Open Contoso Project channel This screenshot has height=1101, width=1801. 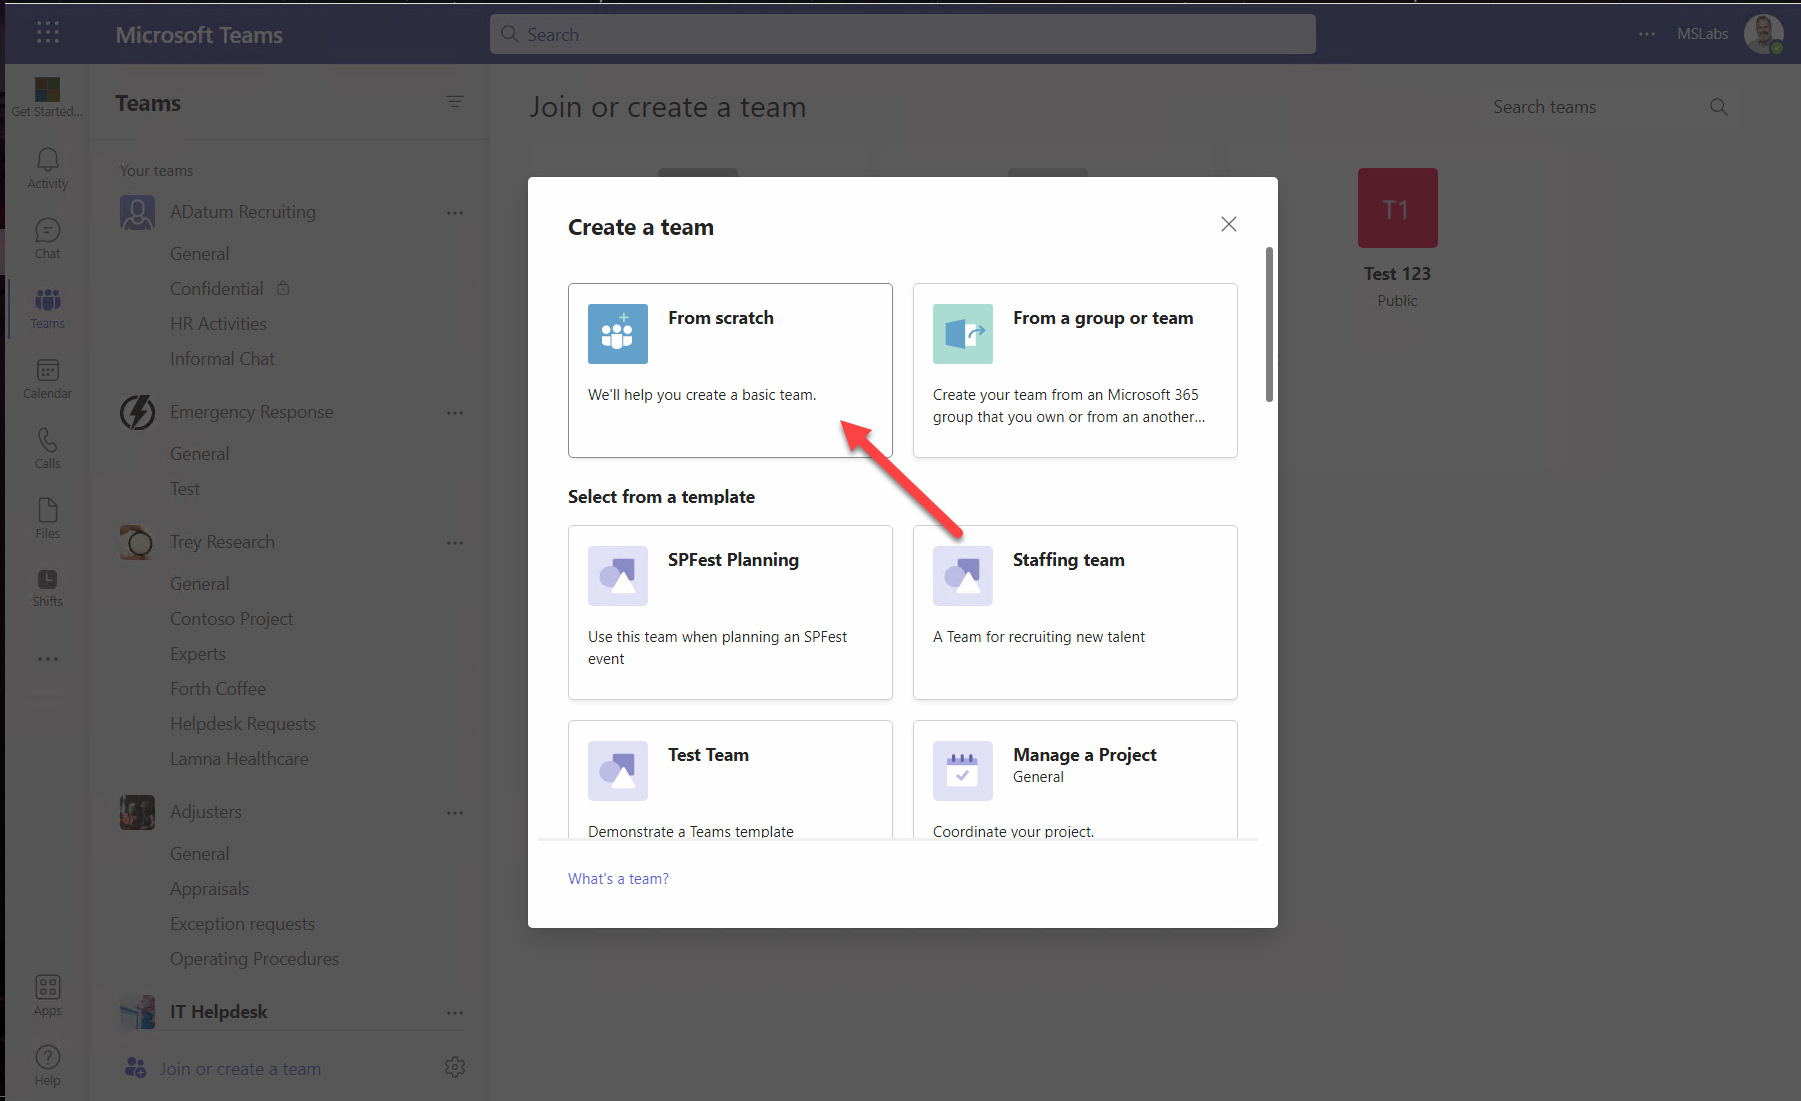[x=231, y=619]
